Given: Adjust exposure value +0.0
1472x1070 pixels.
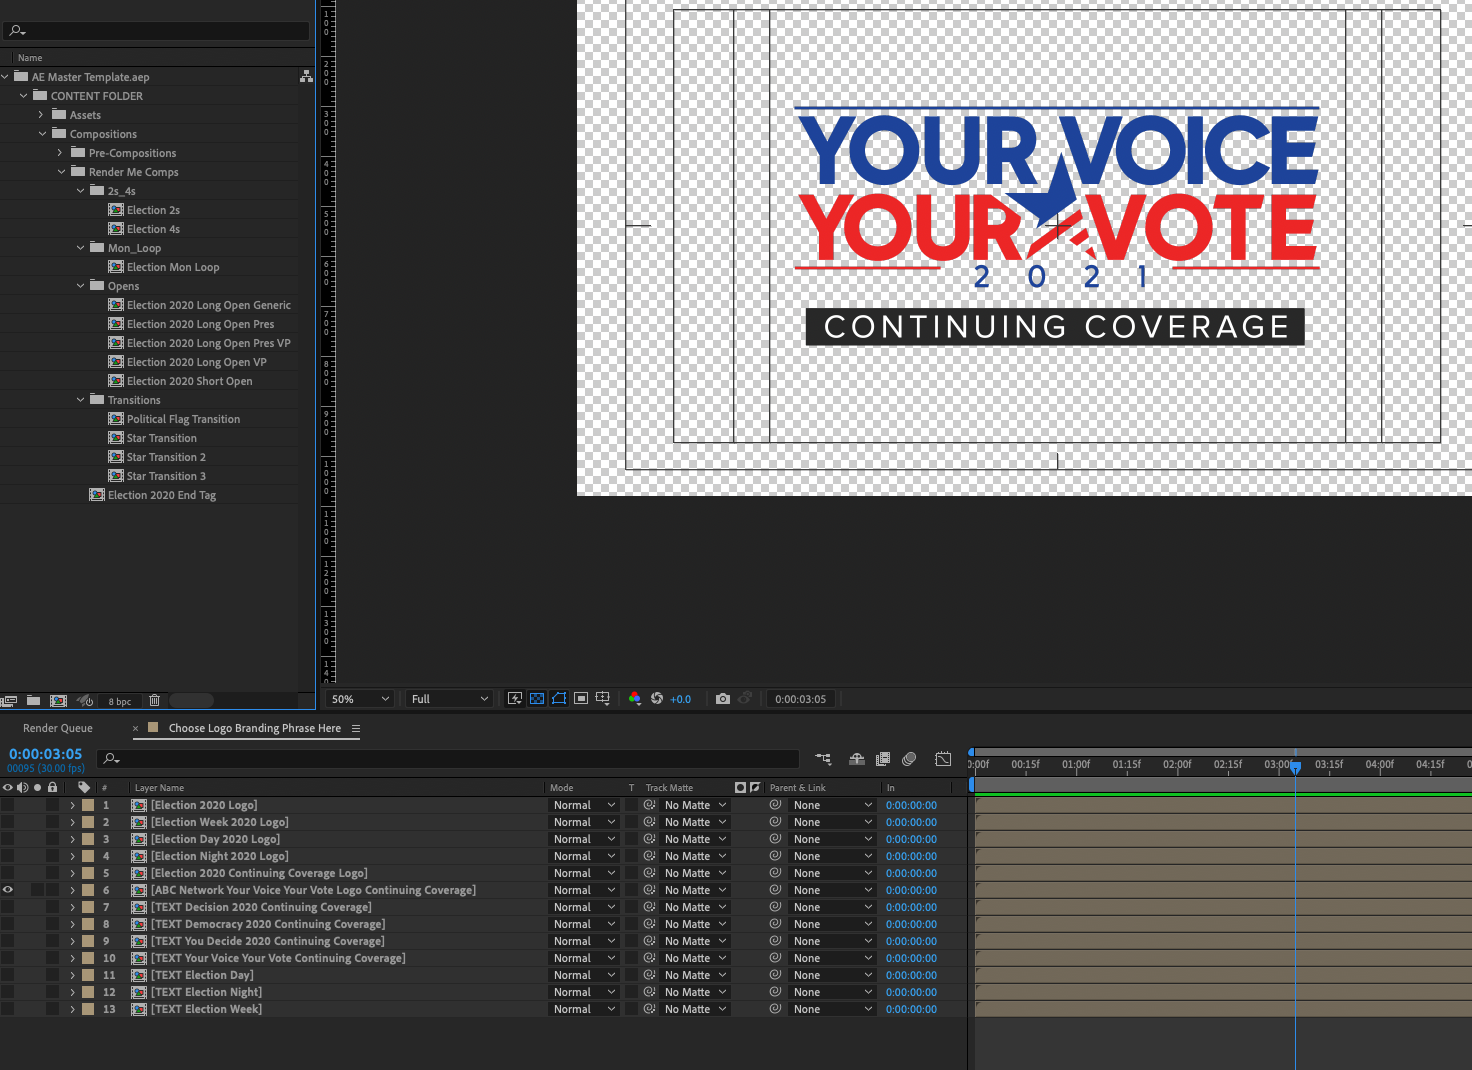Looking at the screenshot, I should pyautogui.click(x=681, y=699).
